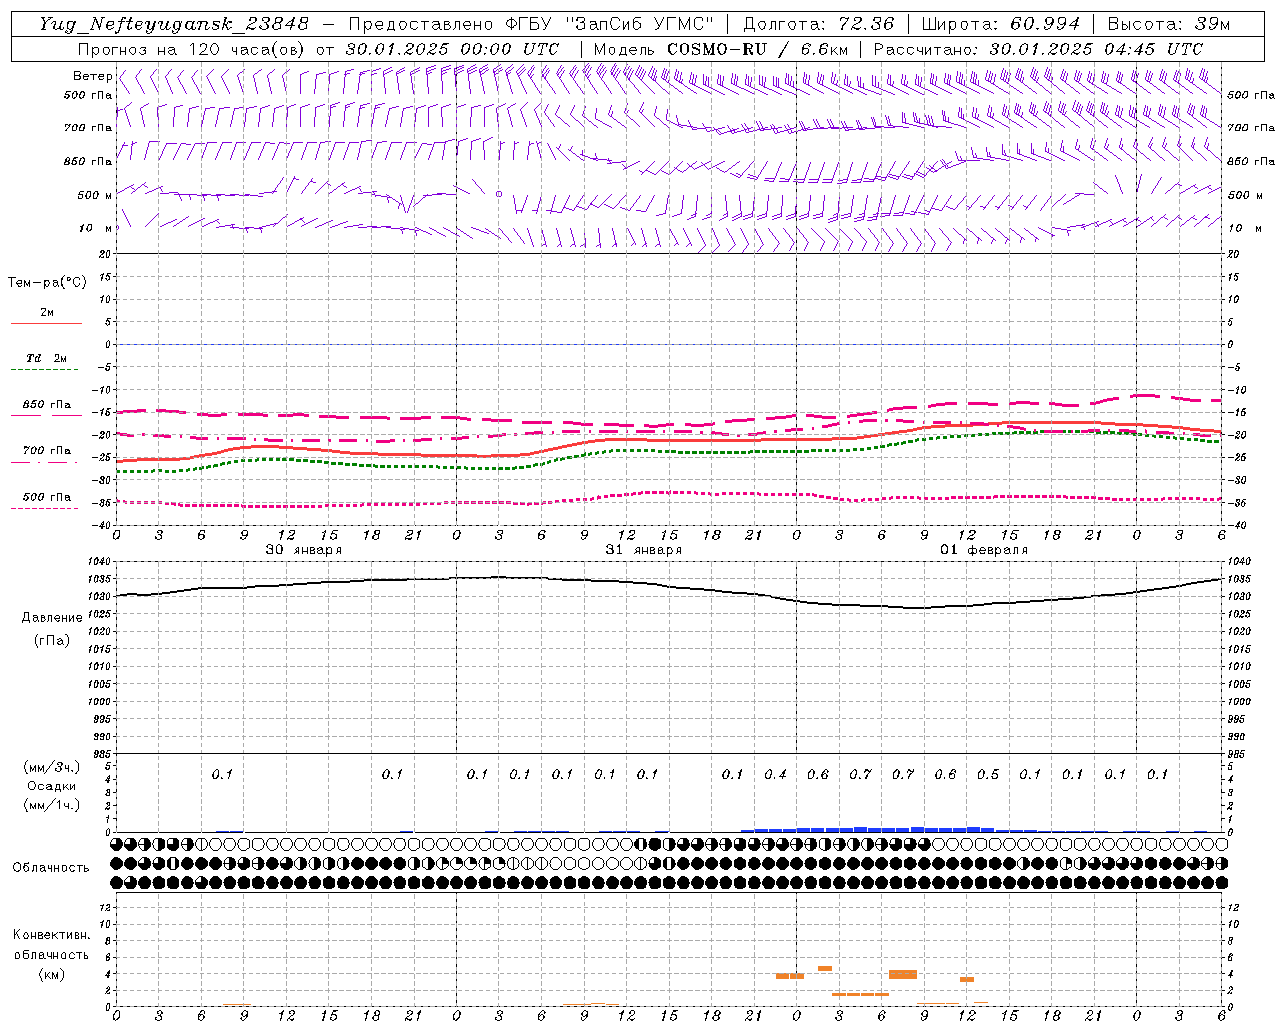Screen dimensions: 1280x1024
Task: Click the '31 января' date label
Action: [643, 550]
